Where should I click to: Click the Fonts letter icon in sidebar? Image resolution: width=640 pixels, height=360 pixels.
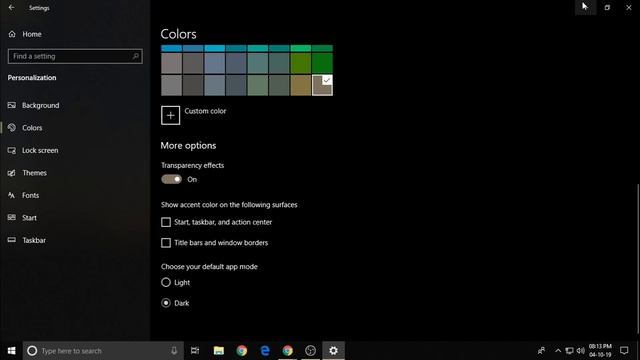(12, 195)
